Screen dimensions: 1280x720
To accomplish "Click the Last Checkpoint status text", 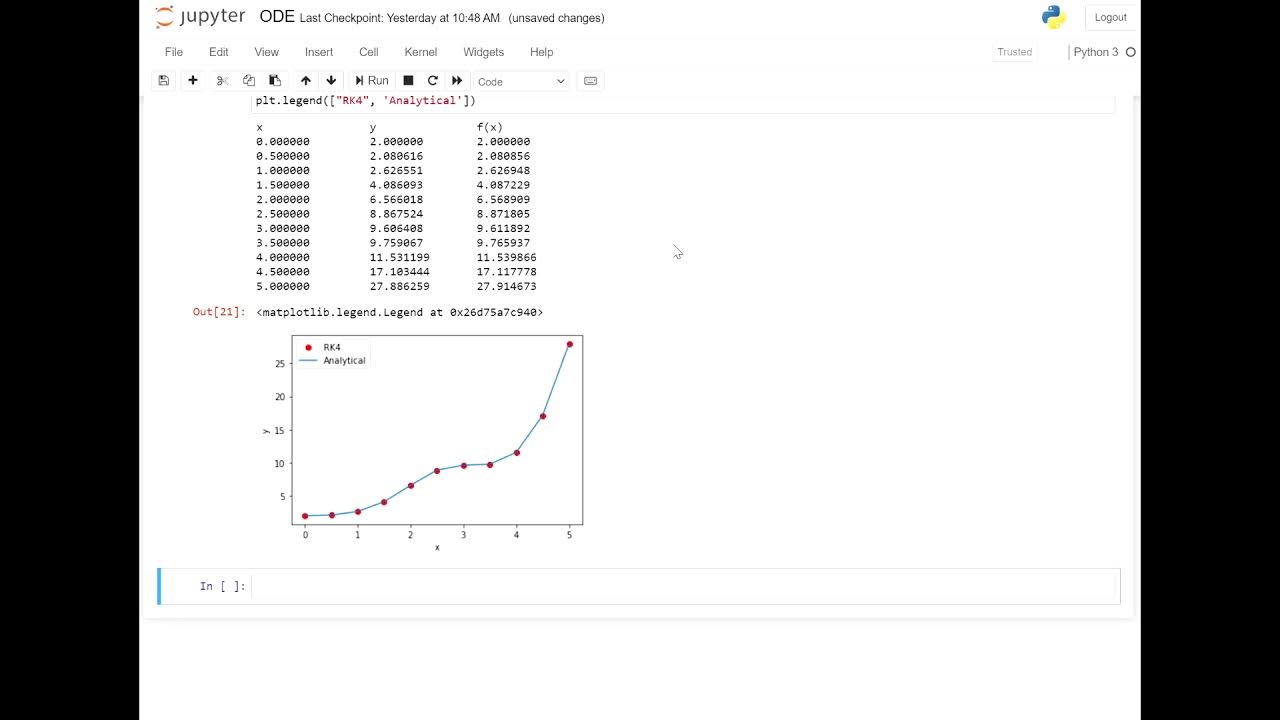I will click(x=400, y=18).
